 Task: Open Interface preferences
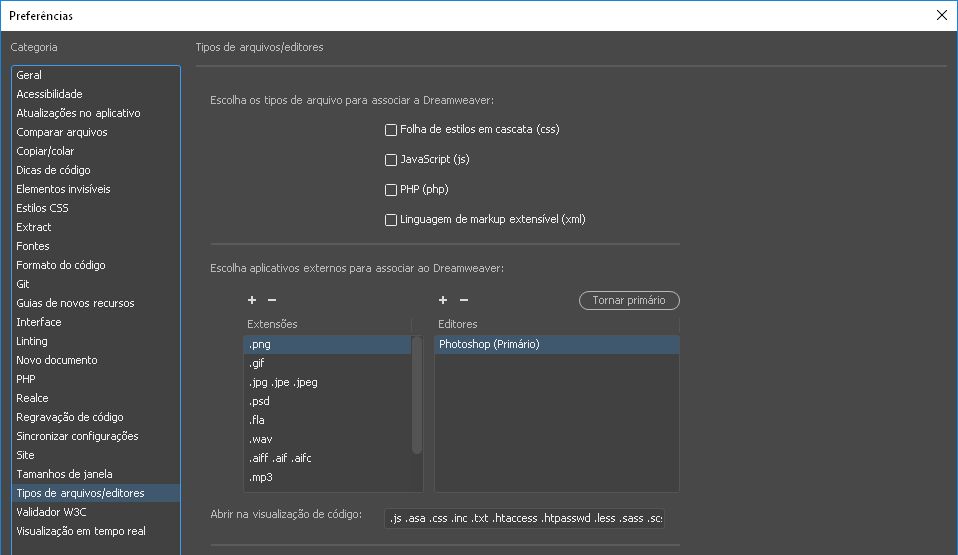coord(96,322)
